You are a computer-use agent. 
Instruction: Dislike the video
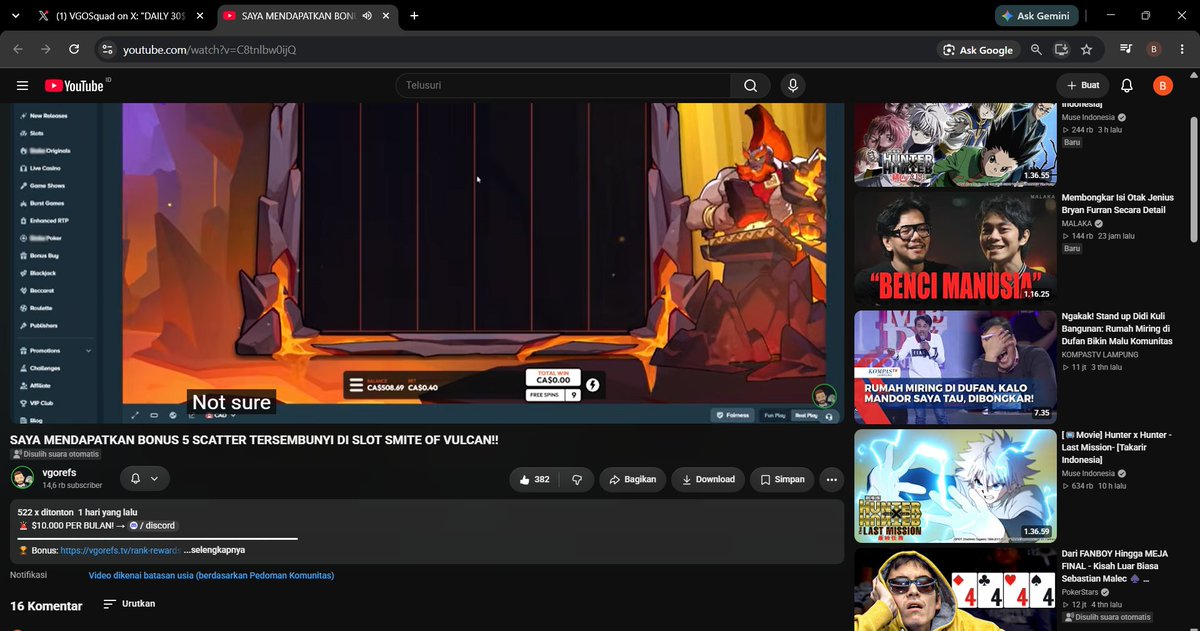tap(577, 480)
